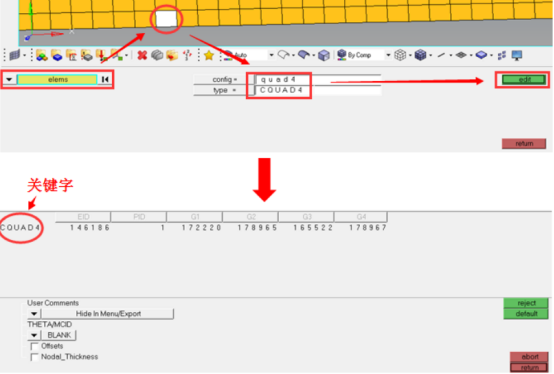
Task: Click the reject button
Action: coord(526,303)
